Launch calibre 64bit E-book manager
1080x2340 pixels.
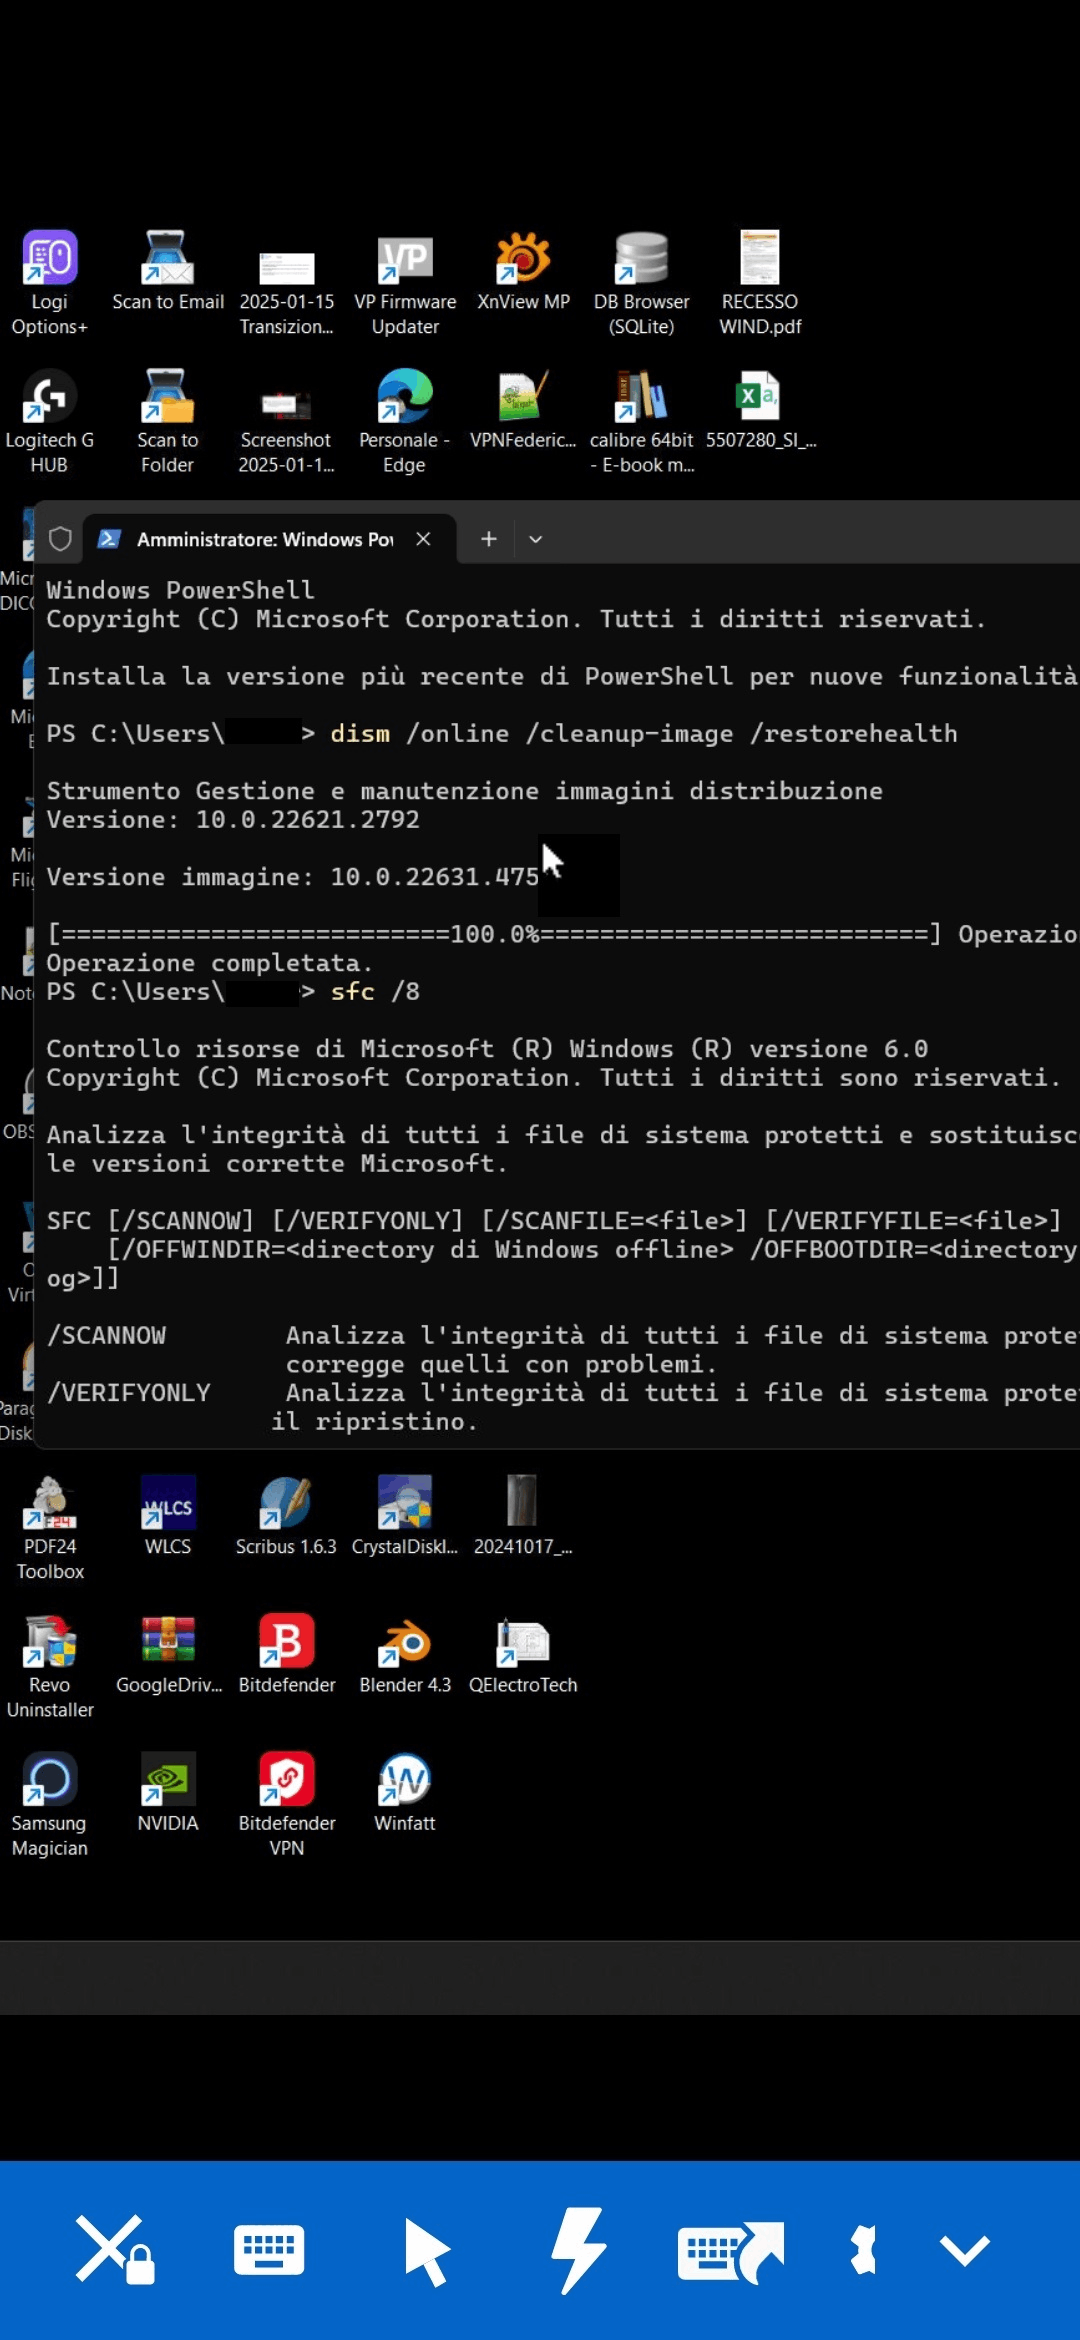[x=641, y=421]
